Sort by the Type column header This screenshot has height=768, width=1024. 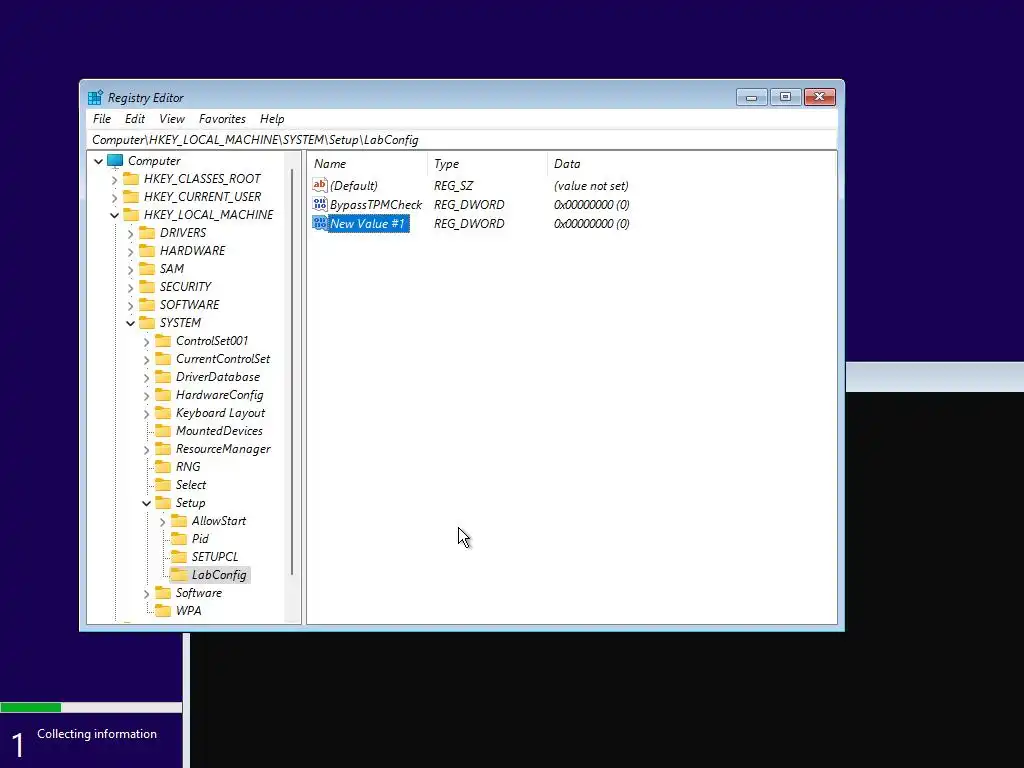pyautogui.click(x=487, y=164)
